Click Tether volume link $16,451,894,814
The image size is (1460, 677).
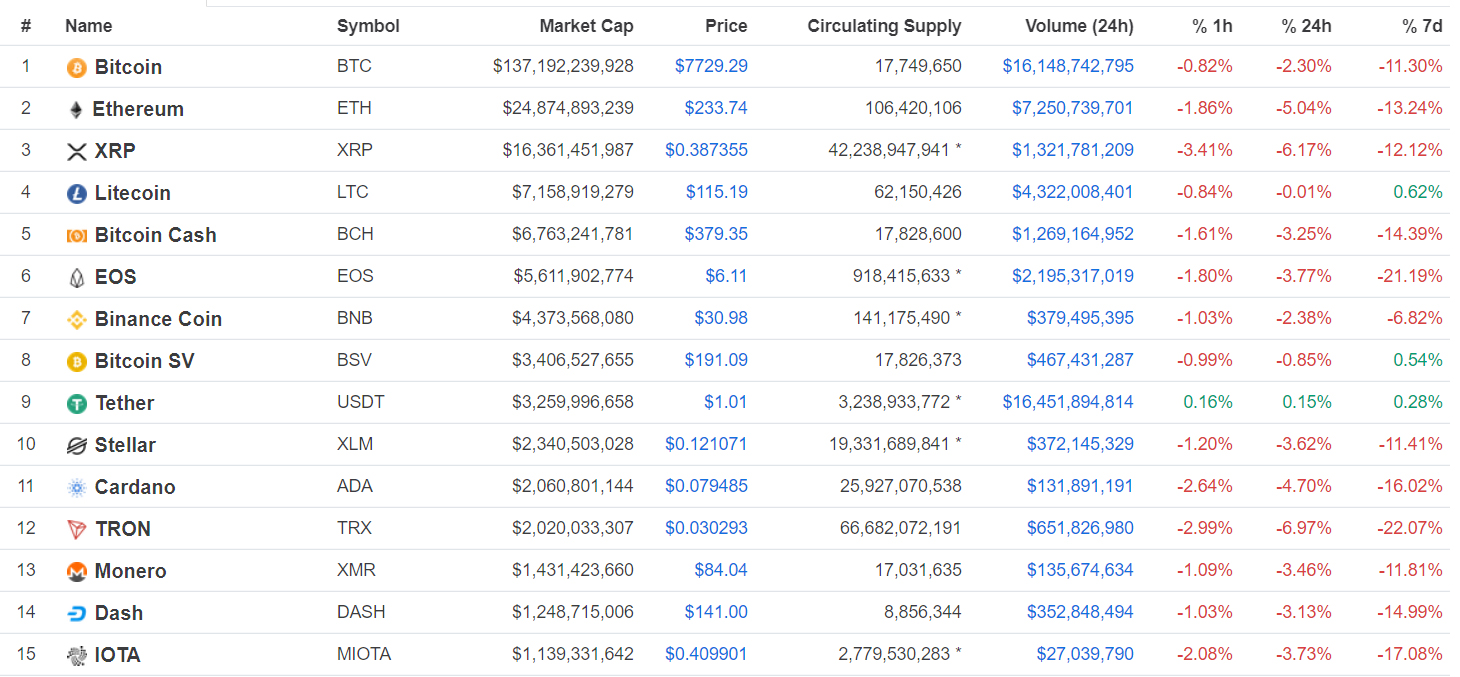tap(1068, 402)
